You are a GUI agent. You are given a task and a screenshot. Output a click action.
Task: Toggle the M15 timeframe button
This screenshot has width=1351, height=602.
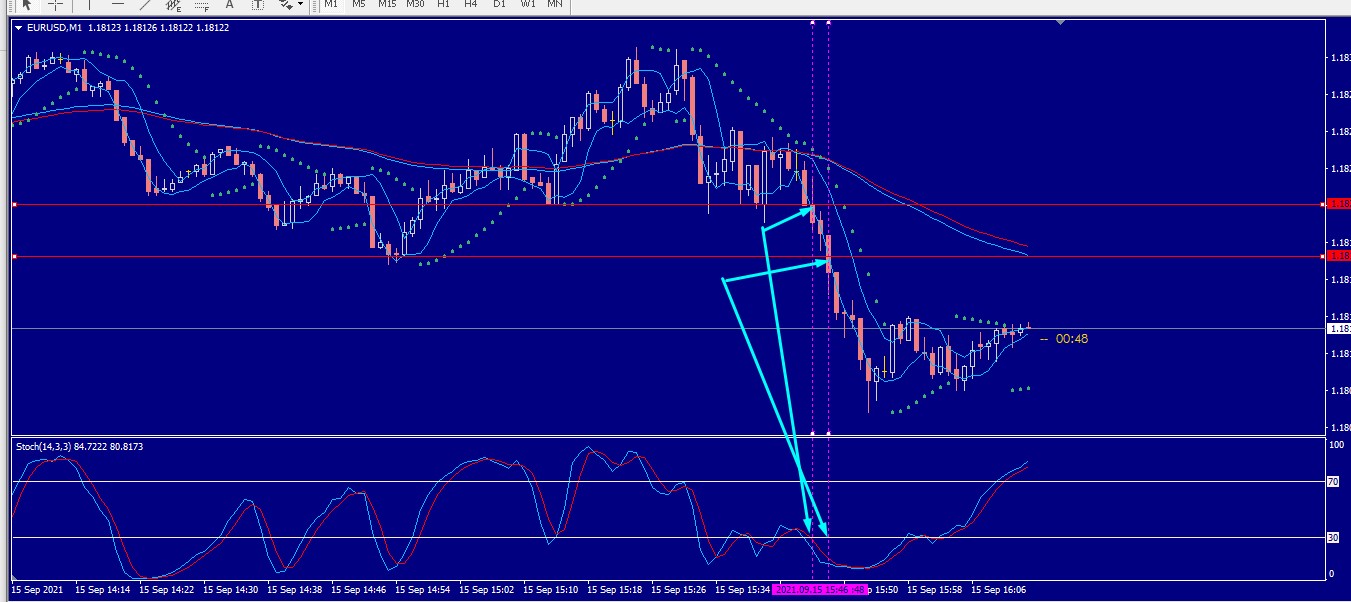[387, 5]
